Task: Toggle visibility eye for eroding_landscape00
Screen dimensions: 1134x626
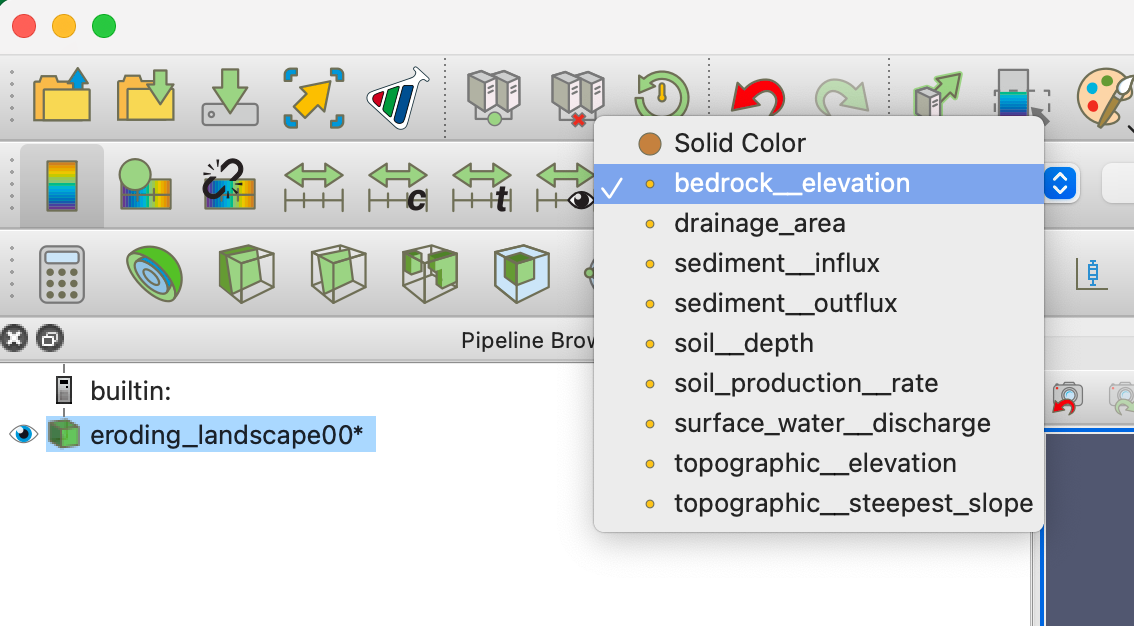Action: pos(23,434)
